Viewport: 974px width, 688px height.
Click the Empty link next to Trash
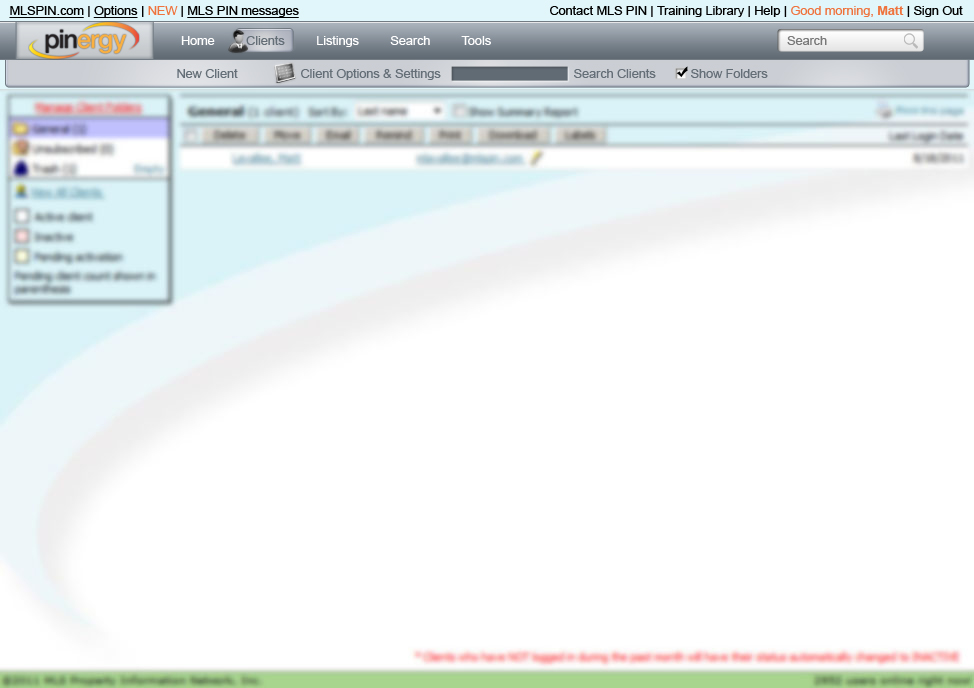pos(149,169)
